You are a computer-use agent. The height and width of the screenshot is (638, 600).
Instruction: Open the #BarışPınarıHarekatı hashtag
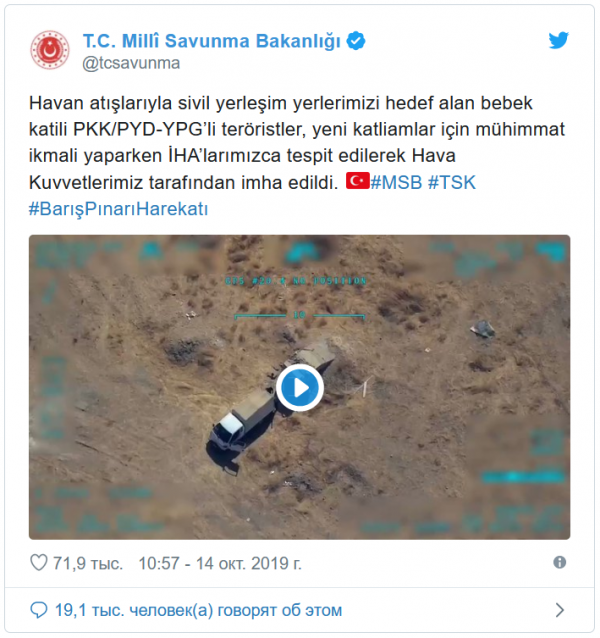(118, 209)
